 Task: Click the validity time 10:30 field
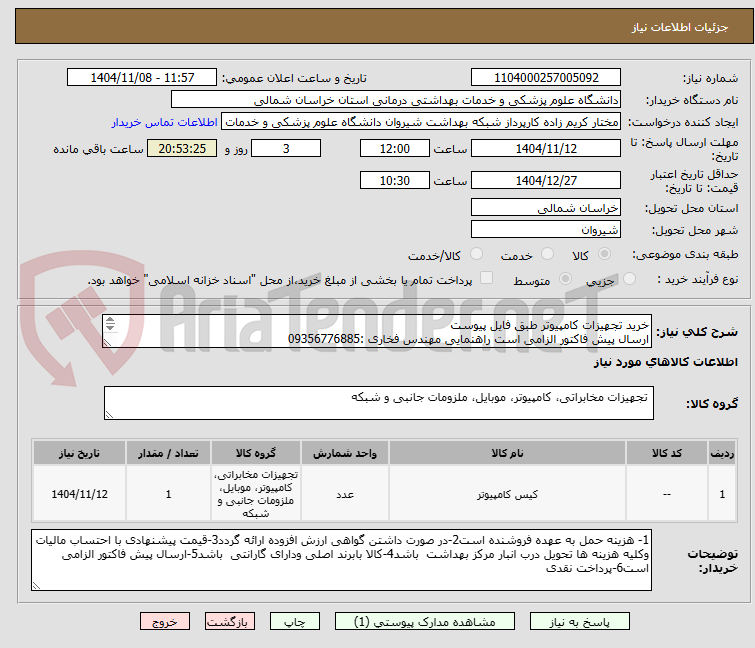pyautogui.click(x=395, y=180)
